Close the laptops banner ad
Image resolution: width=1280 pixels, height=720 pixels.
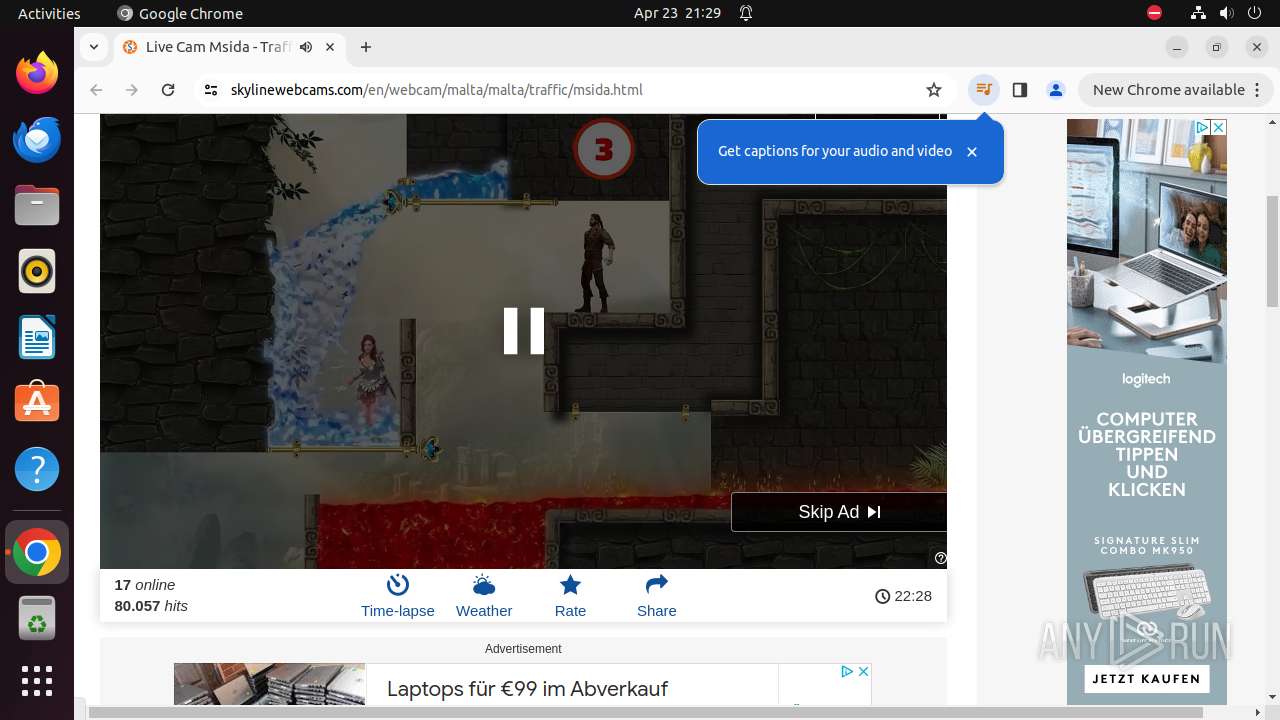tap(863, 671)
